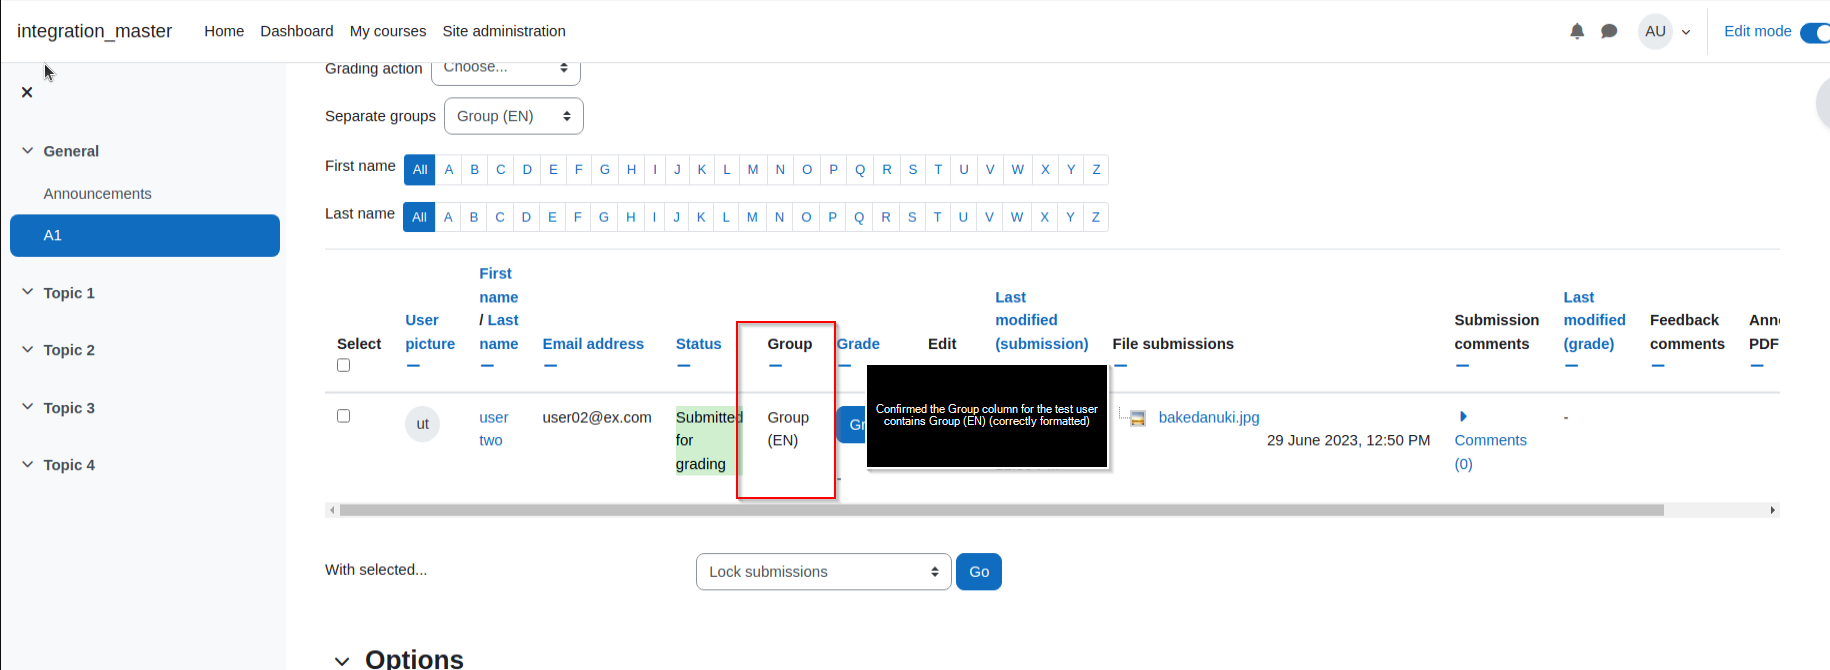Open Dashboard in top navigation

tap(297, 31)
